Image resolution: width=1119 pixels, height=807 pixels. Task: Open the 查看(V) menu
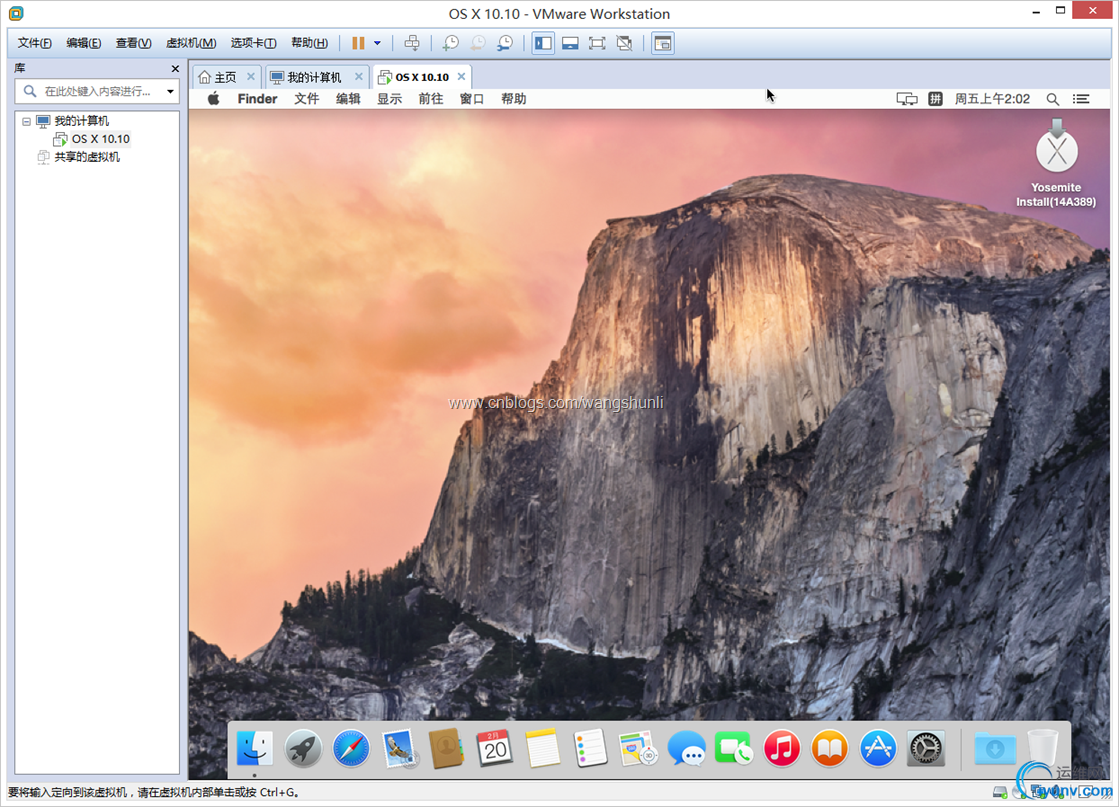click(133, 43)
